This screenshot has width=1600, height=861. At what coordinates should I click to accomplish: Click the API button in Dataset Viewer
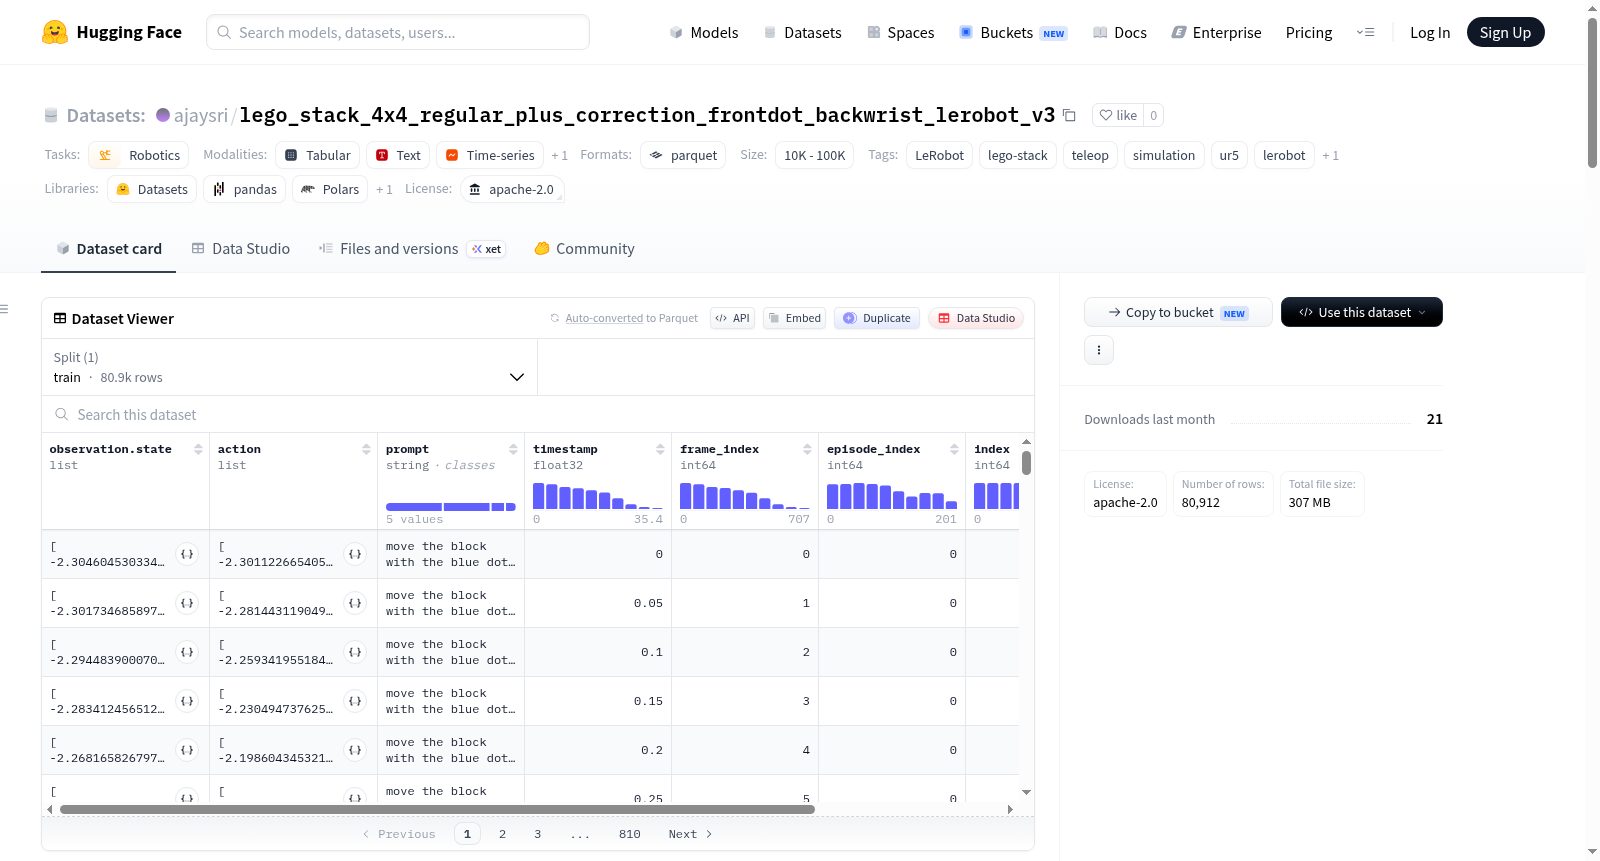732,318
